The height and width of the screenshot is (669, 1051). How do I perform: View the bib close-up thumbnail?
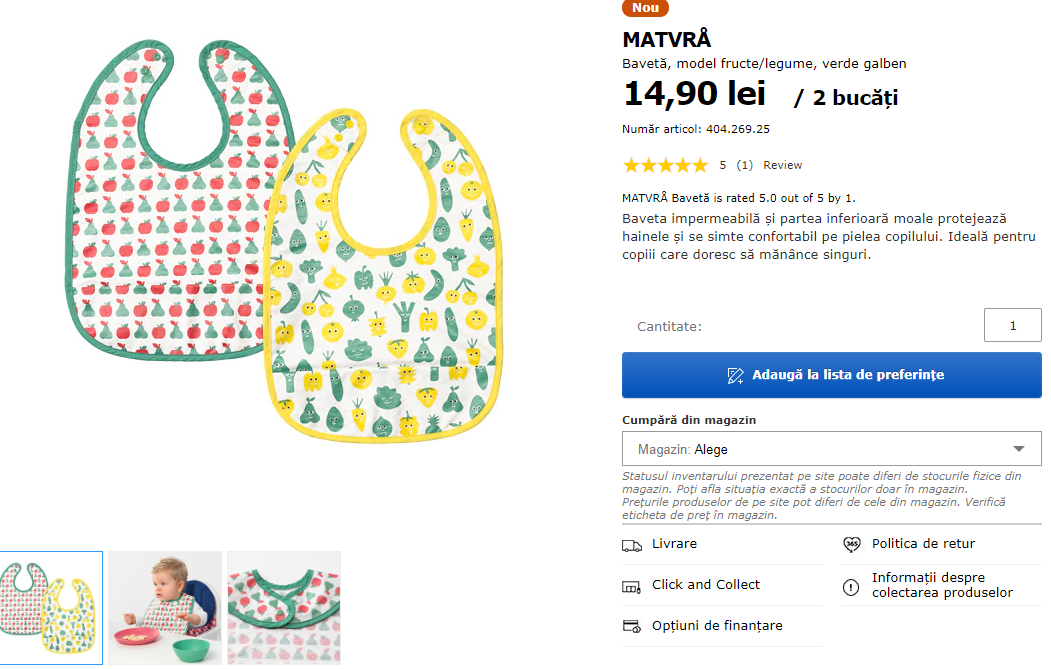284,607
